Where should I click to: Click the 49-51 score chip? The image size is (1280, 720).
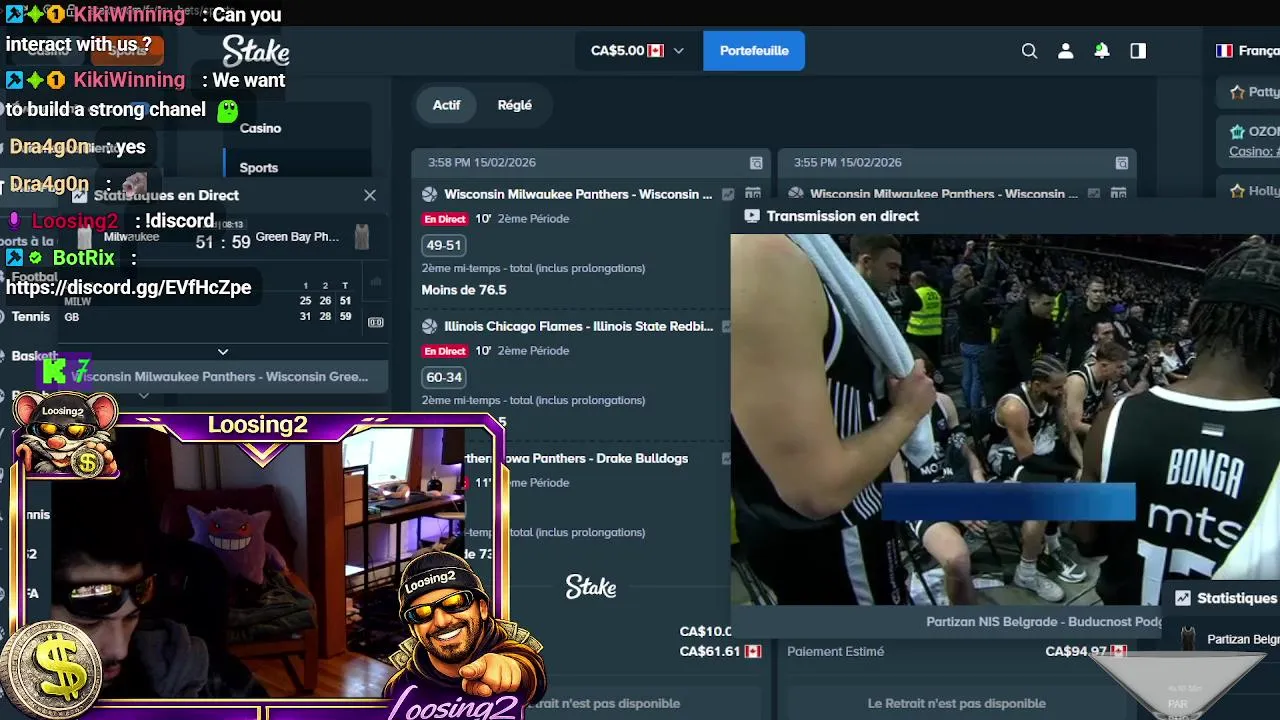point(444,245)
